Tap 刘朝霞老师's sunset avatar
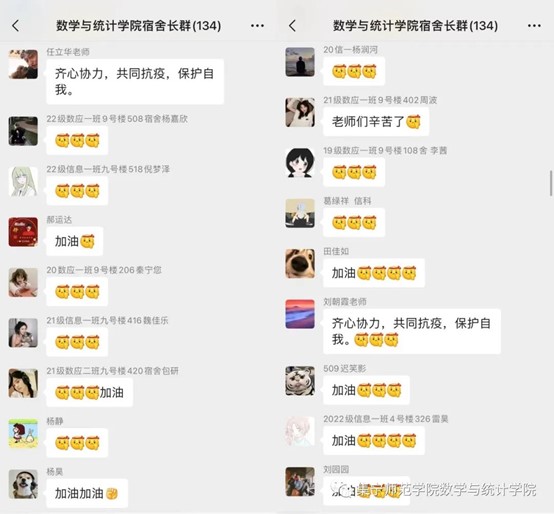554x514 pixels. click(x=300, y=314)
